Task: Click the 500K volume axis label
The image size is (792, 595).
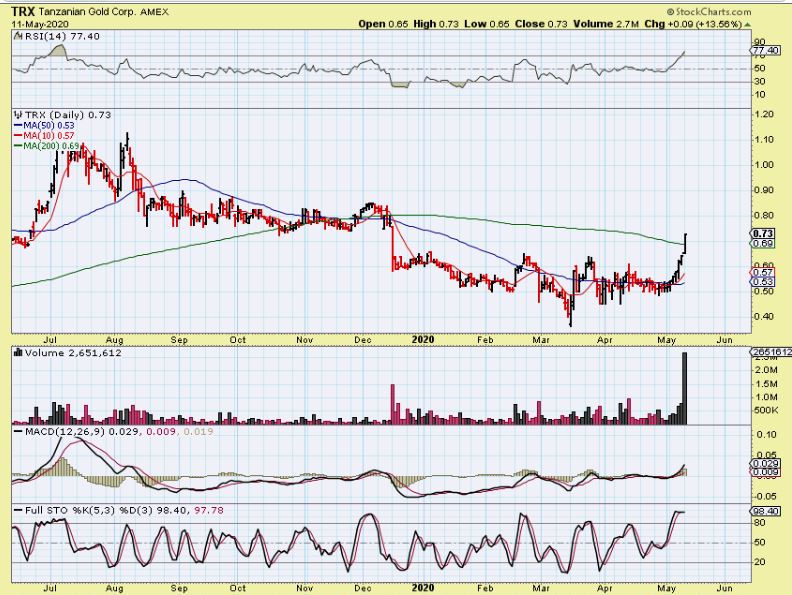Action: (x=766, y=410)
